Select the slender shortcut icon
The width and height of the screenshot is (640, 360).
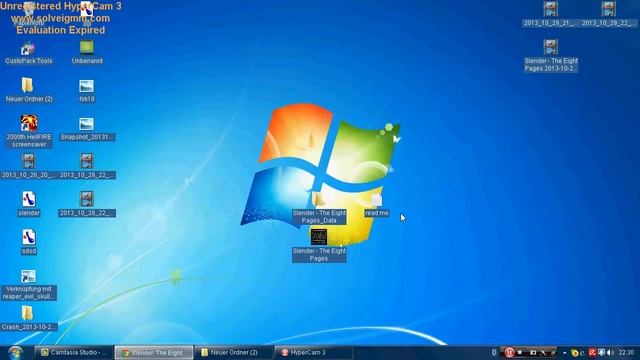[29, 204]
